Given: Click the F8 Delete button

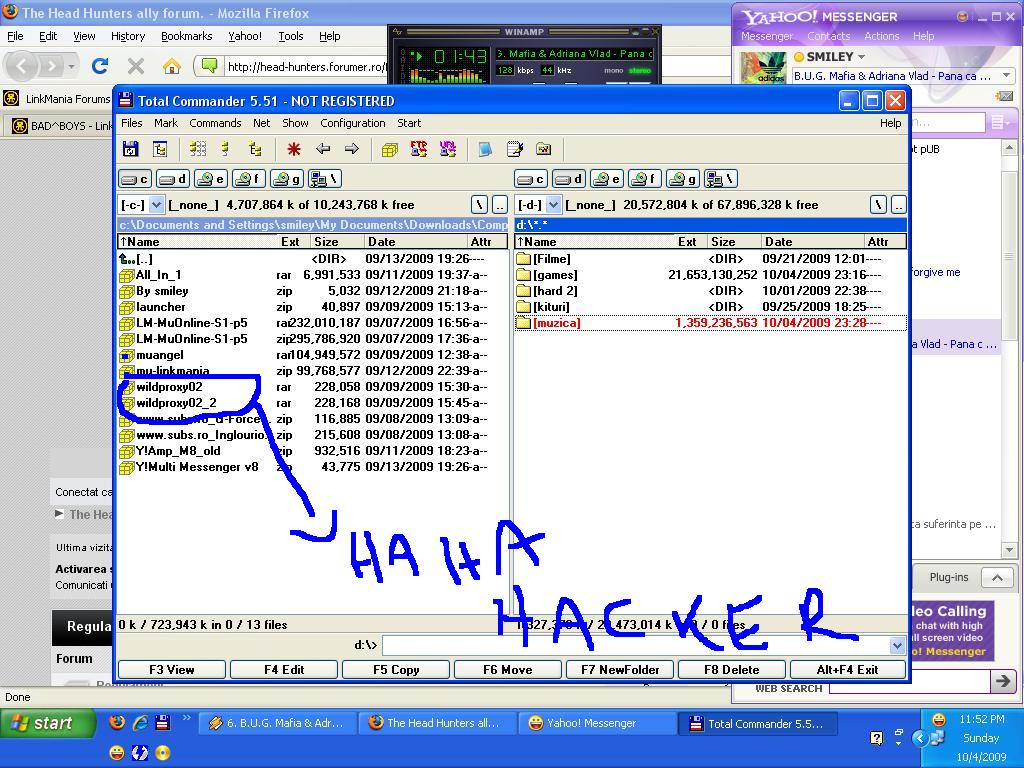Looking at the screenshot, I should point(731,669).
